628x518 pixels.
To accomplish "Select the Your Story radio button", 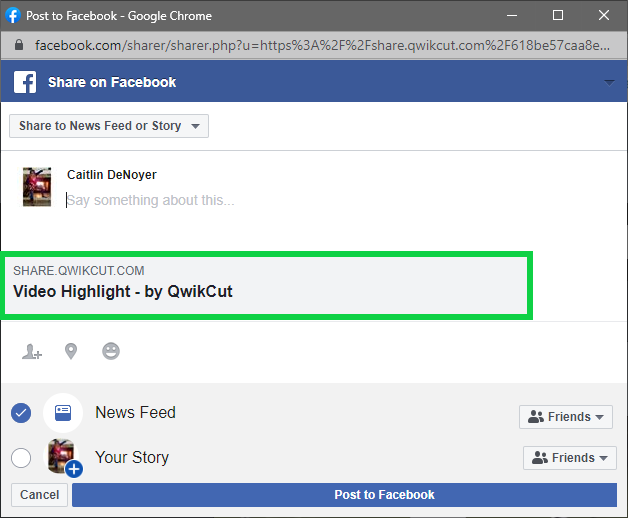I will (21, 458).
